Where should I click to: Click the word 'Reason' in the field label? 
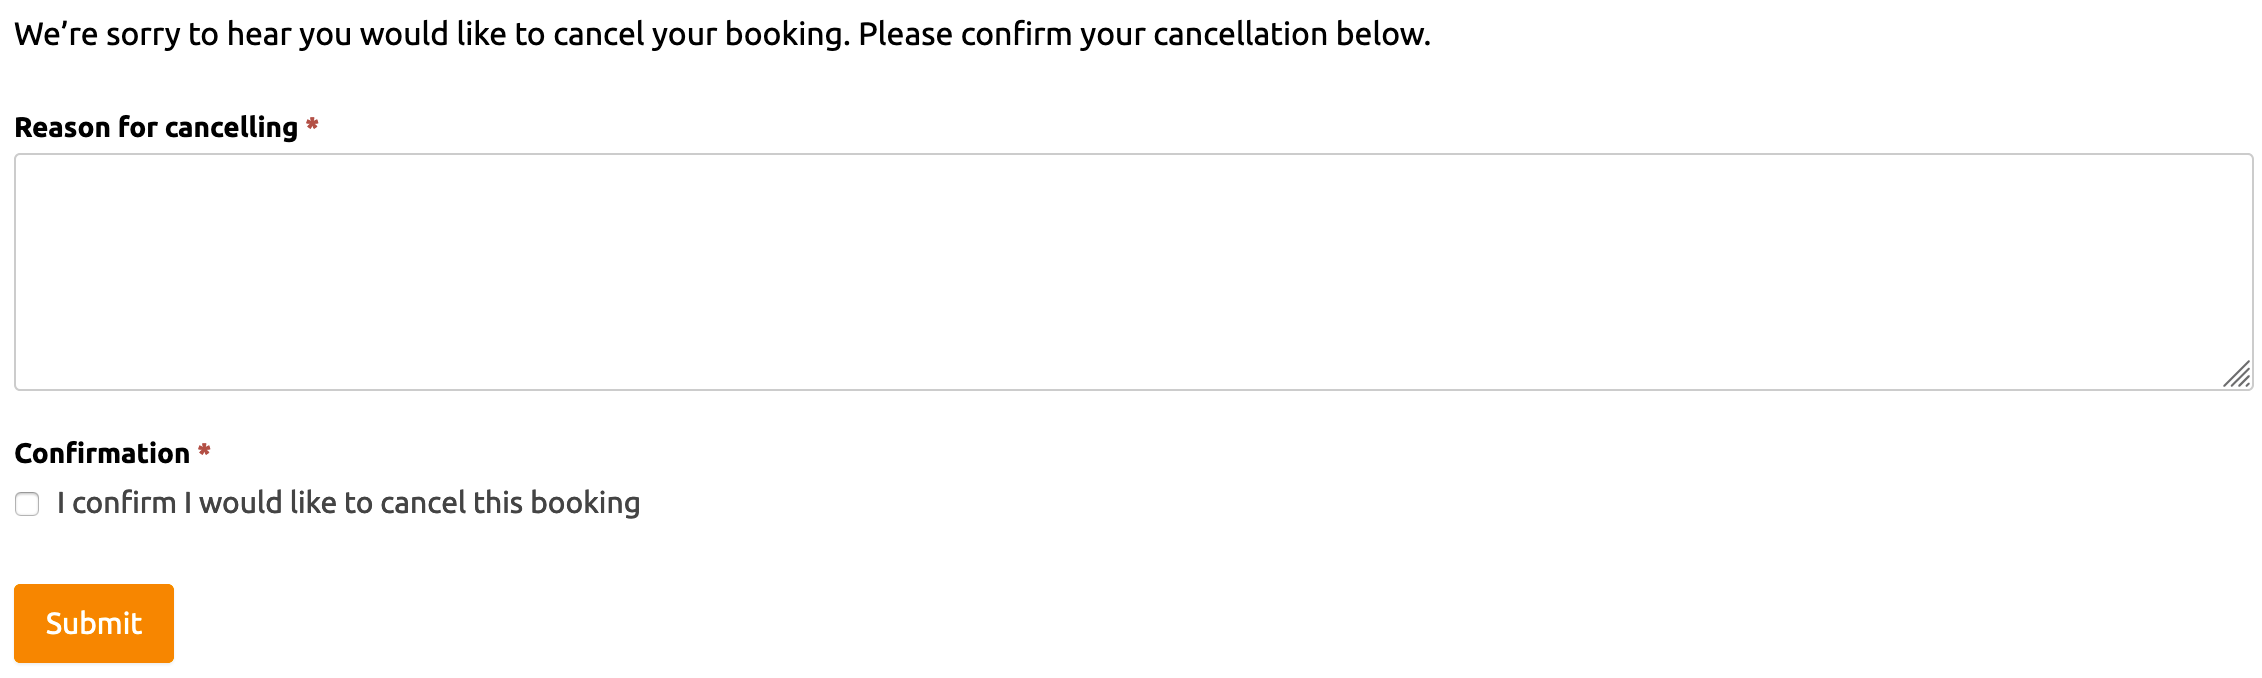pos(62,128)
